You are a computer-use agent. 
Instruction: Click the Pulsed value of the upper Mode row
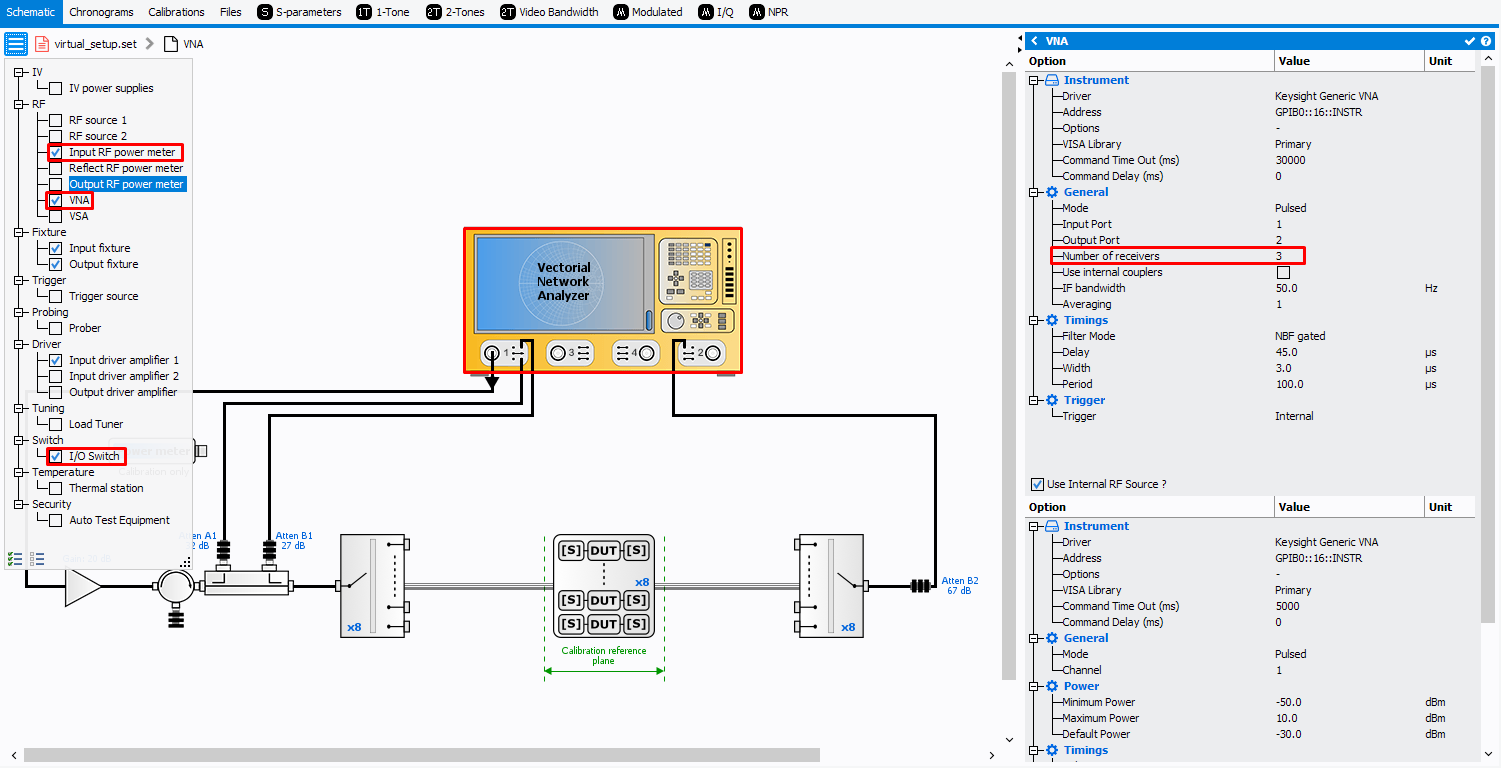[x=1290, y=208]
